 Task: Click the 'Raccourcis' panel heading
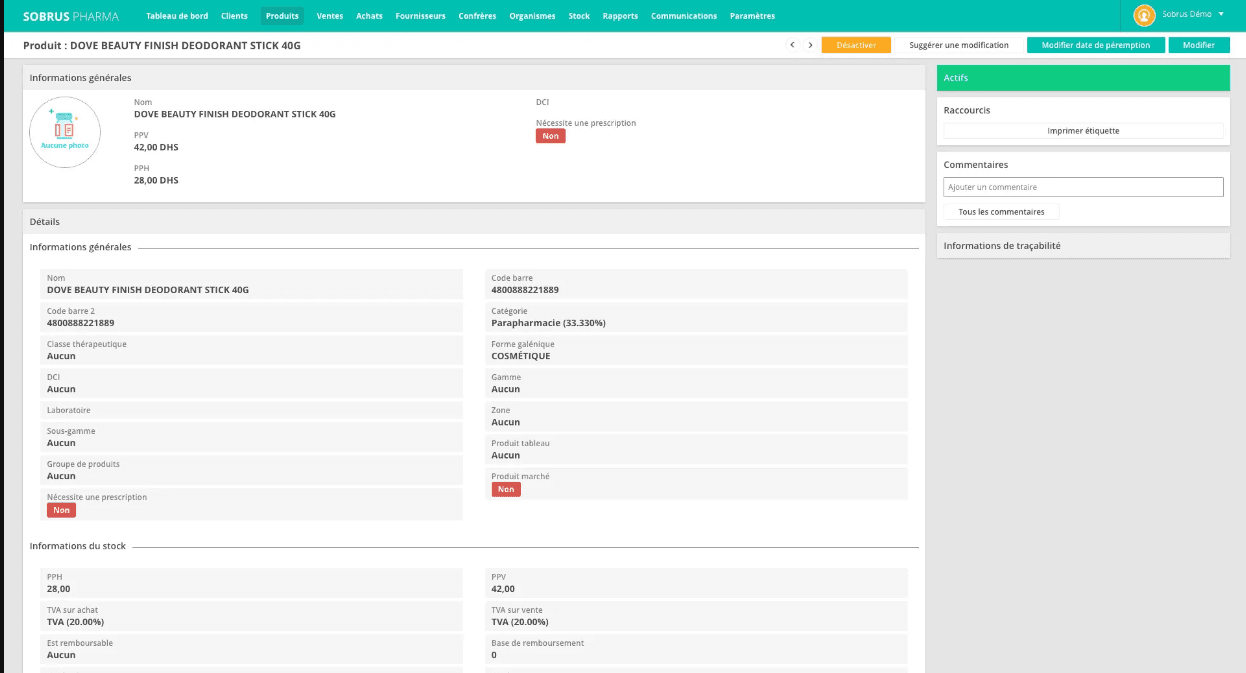[967, 110]
